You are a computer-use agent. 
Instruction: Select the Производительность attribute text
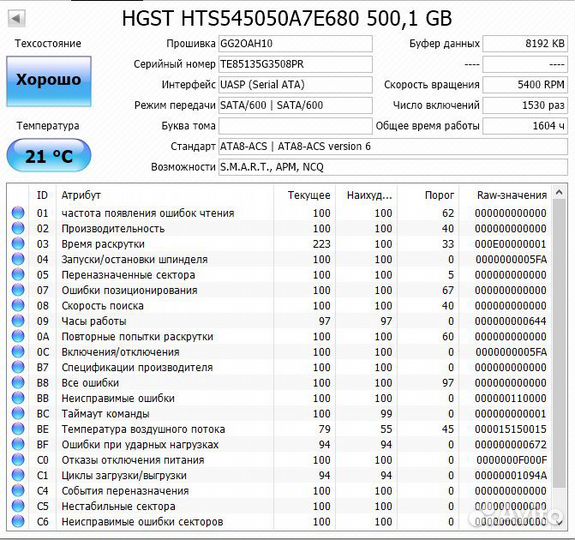113,229
